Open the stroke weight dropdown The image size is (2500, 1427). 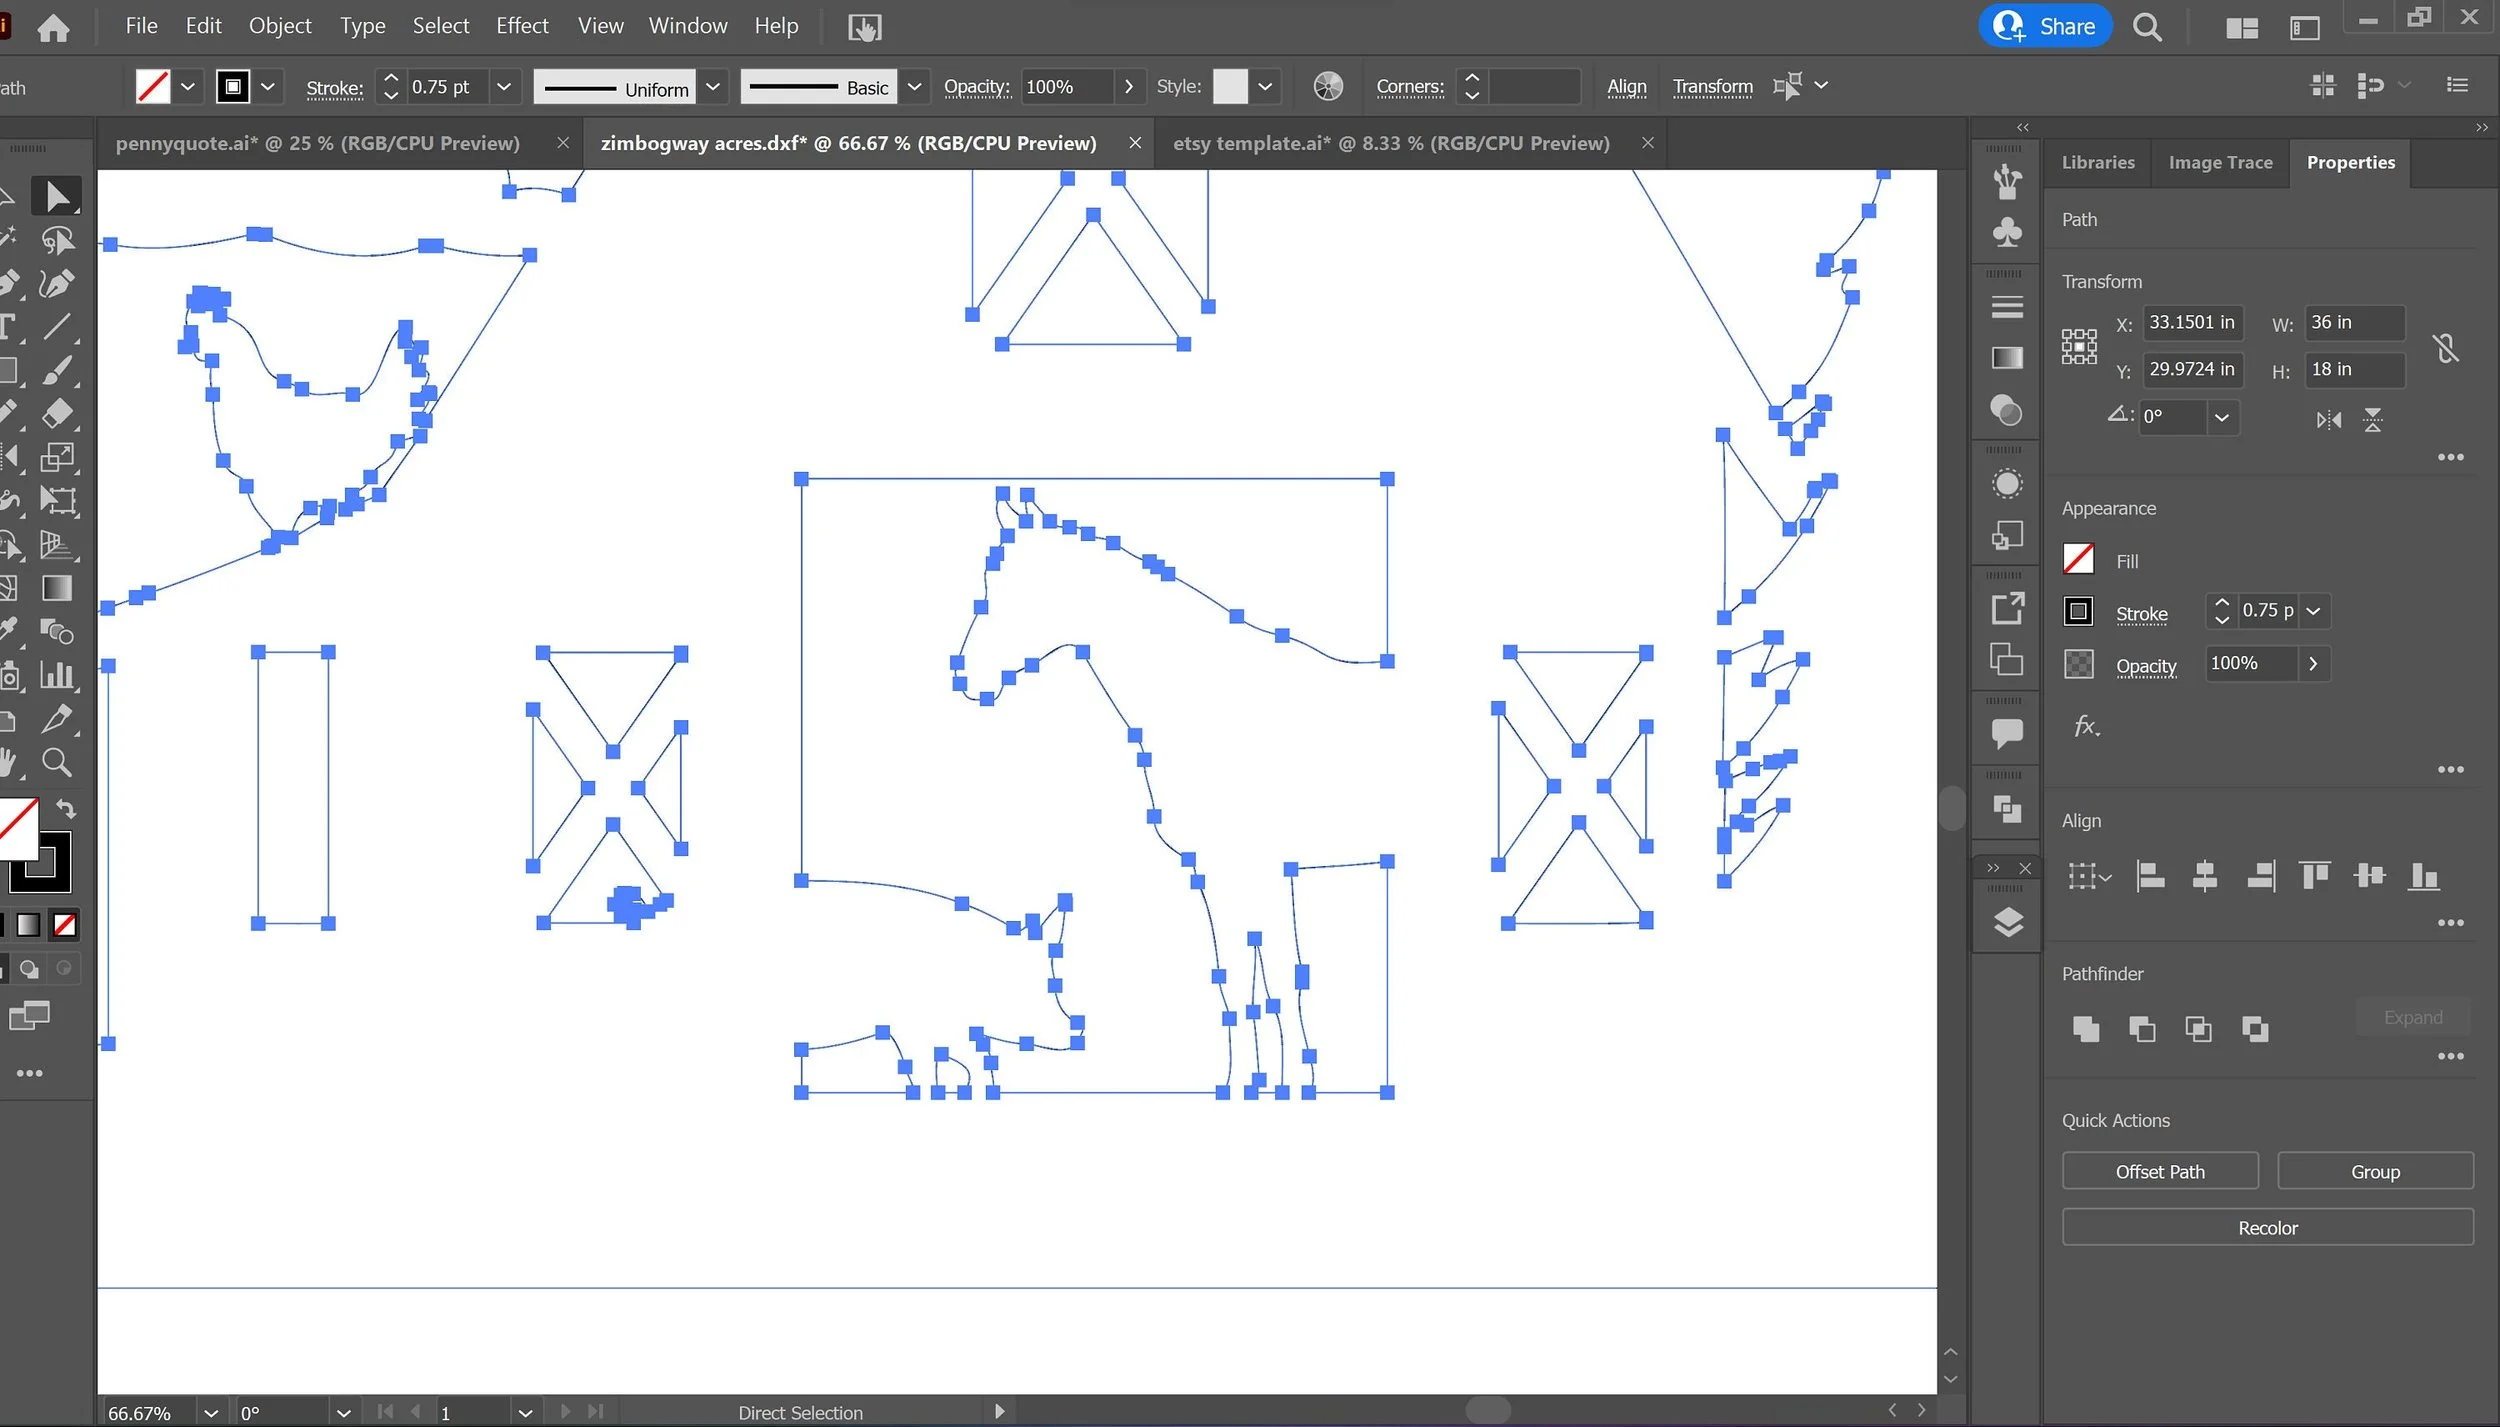pyautogui.click(x=503, y=87)
